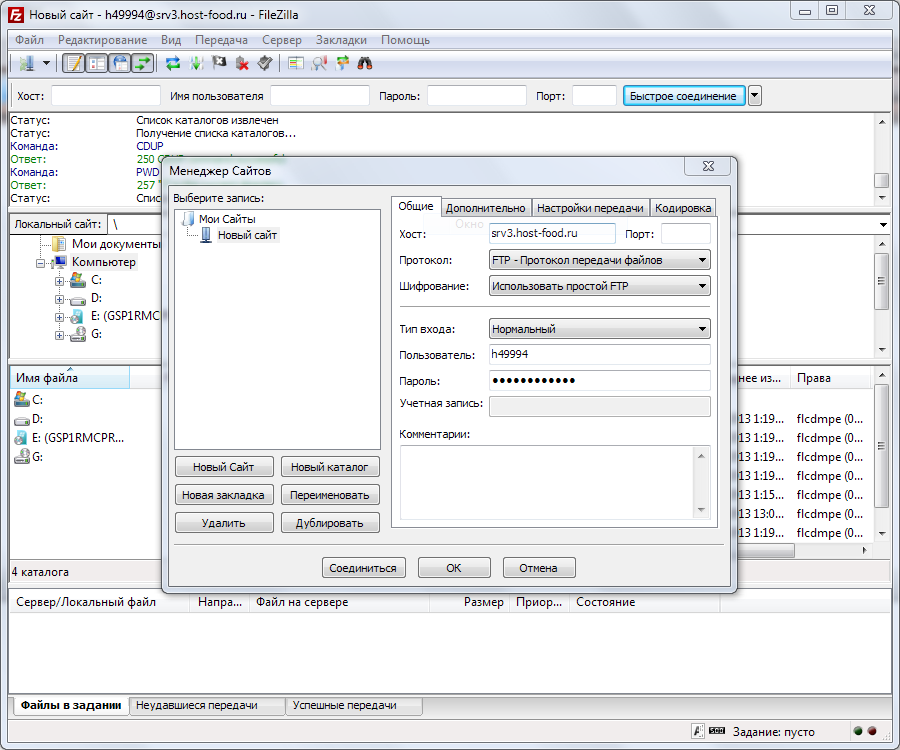Open local site path dropdown arrow
900x750 pixels.
[883, 225]
